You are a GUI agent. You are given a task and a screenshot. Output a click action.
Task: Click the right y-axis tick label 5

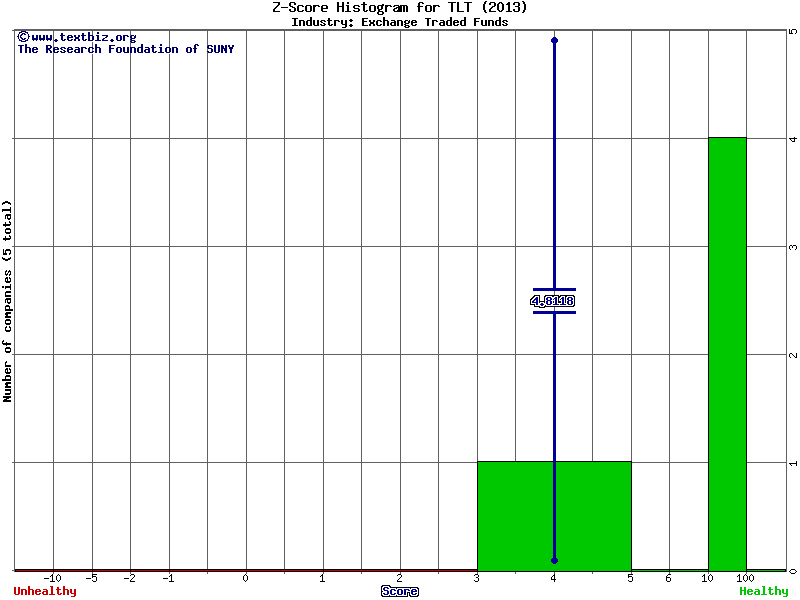[x=793, y=32]
